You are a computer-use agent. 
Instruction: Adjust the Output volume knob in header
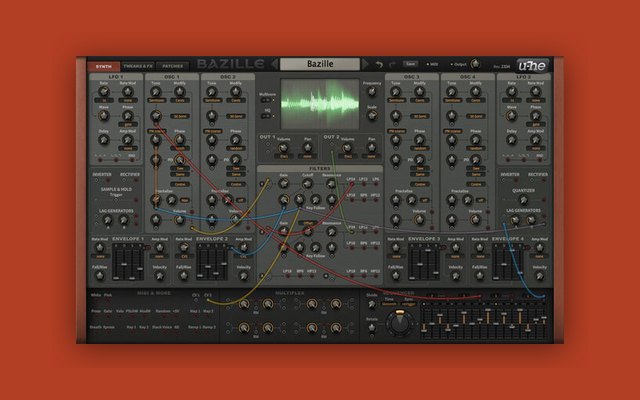(475, 64)
